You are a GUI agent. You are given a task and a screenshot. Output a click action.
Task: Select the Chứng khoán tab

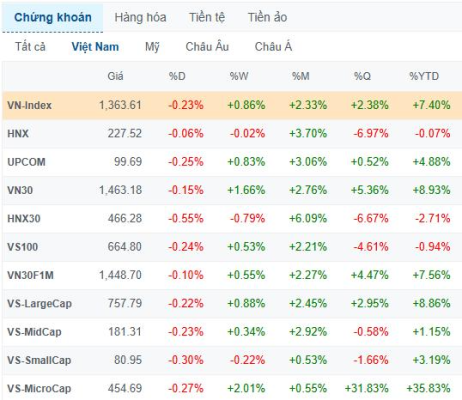(53, 17)
